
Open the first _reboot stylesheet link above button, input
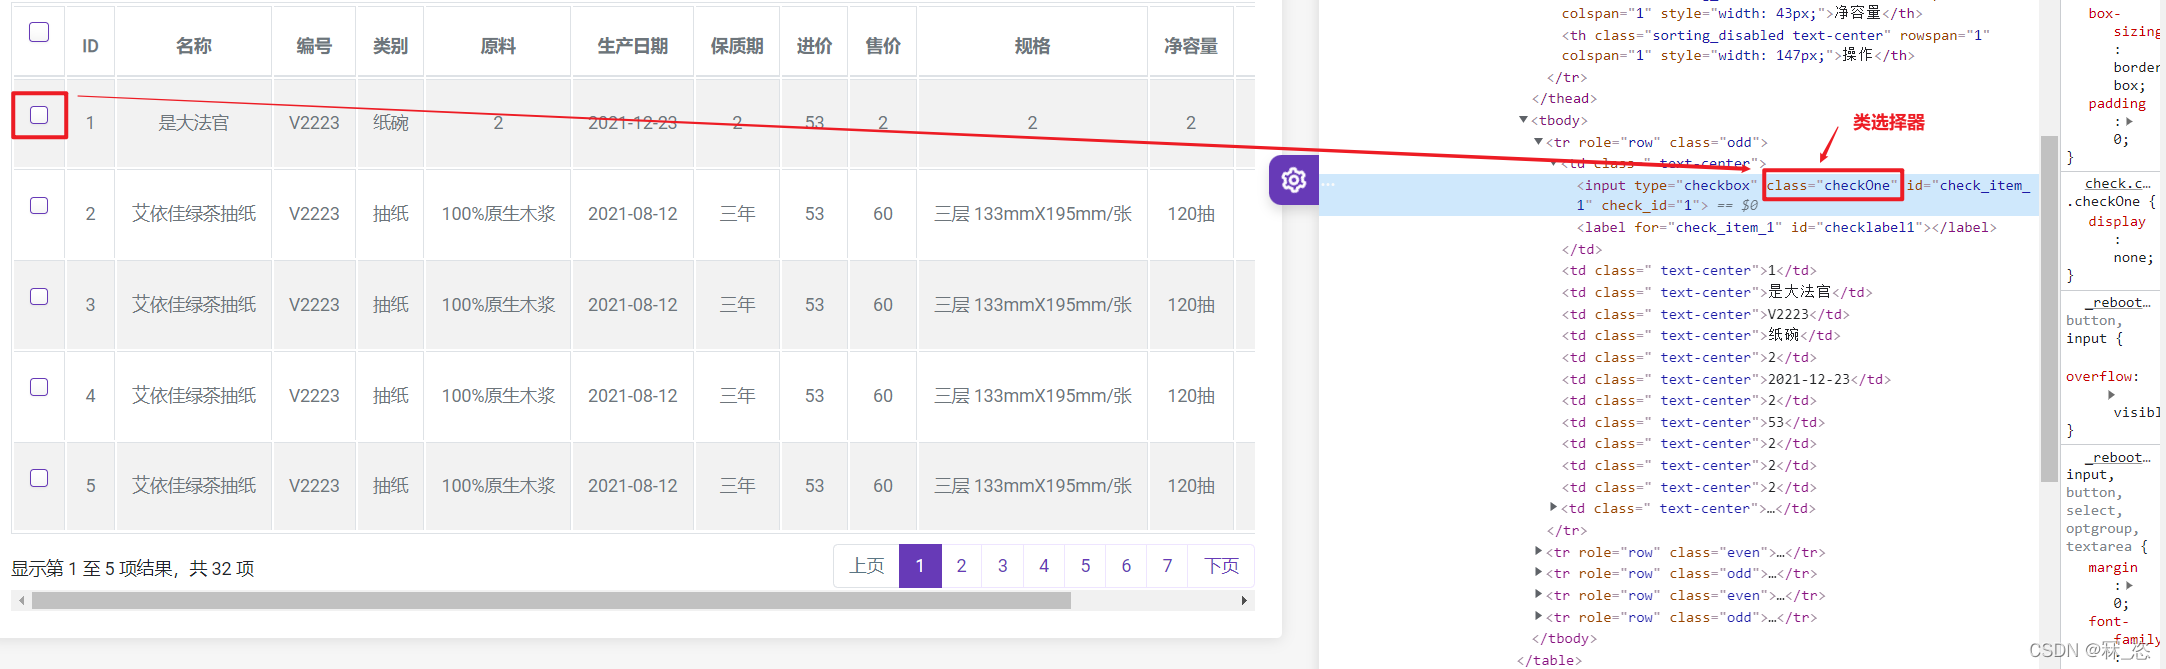[2118, 302]
